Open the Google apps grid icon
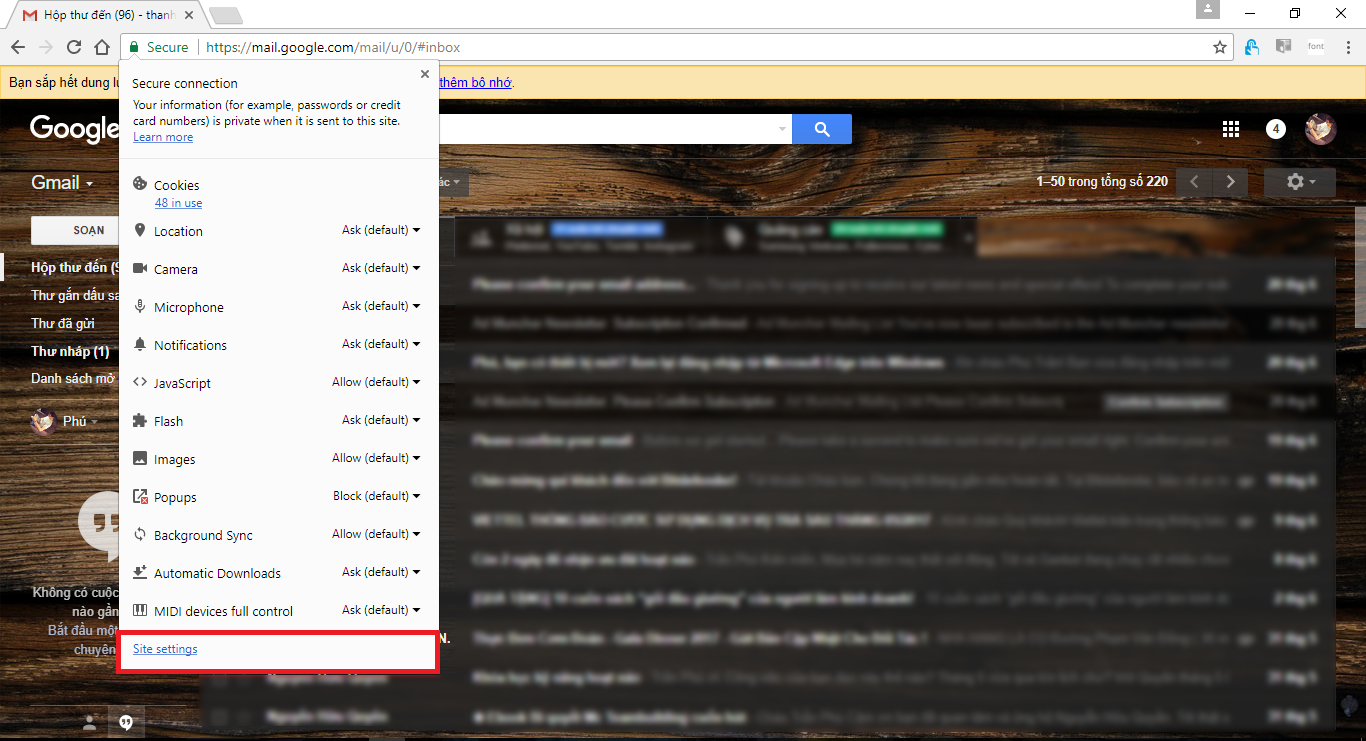The height and width of the screenshot is (741, 1366). point(1231,129)
